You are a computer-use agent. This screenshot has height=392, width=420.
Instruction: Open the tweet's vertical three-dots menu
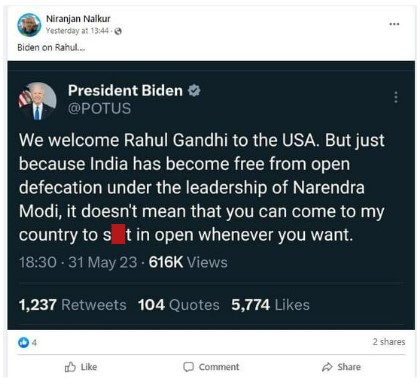[396, 97]
